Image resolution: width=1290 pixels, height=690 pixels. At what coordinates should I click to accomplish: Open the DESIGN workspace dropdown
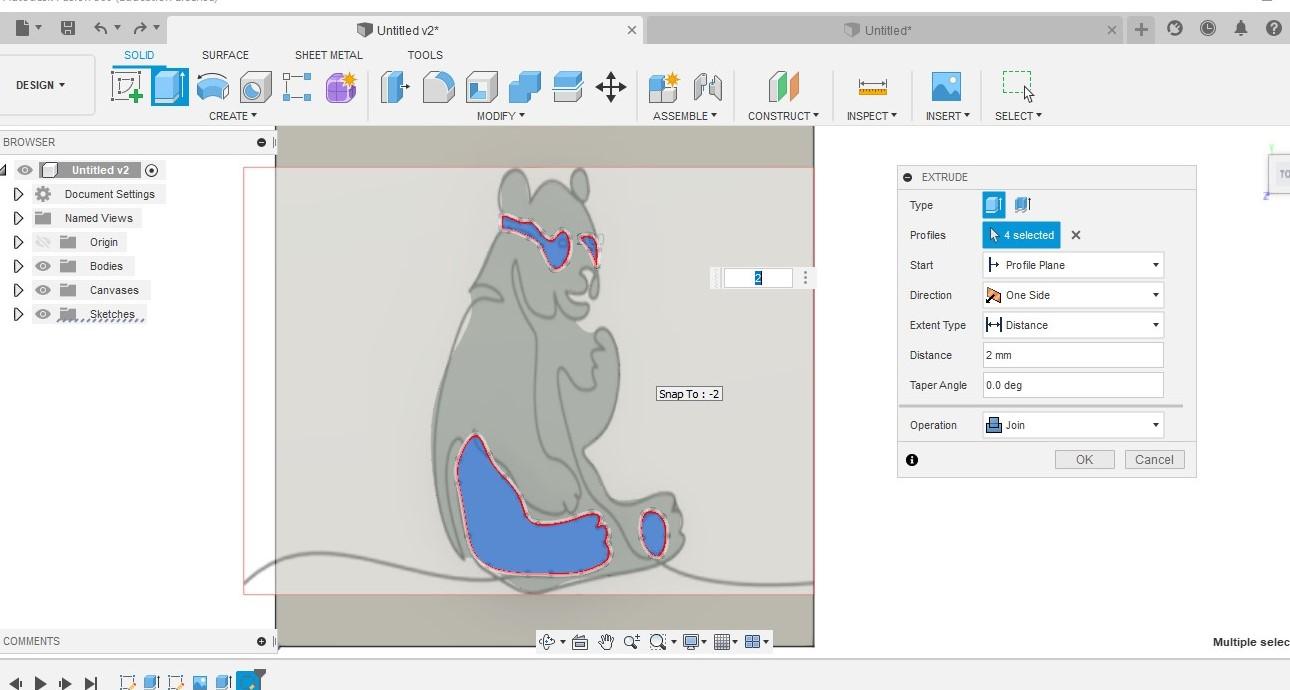pyautogui.click(x=41, y=85)
